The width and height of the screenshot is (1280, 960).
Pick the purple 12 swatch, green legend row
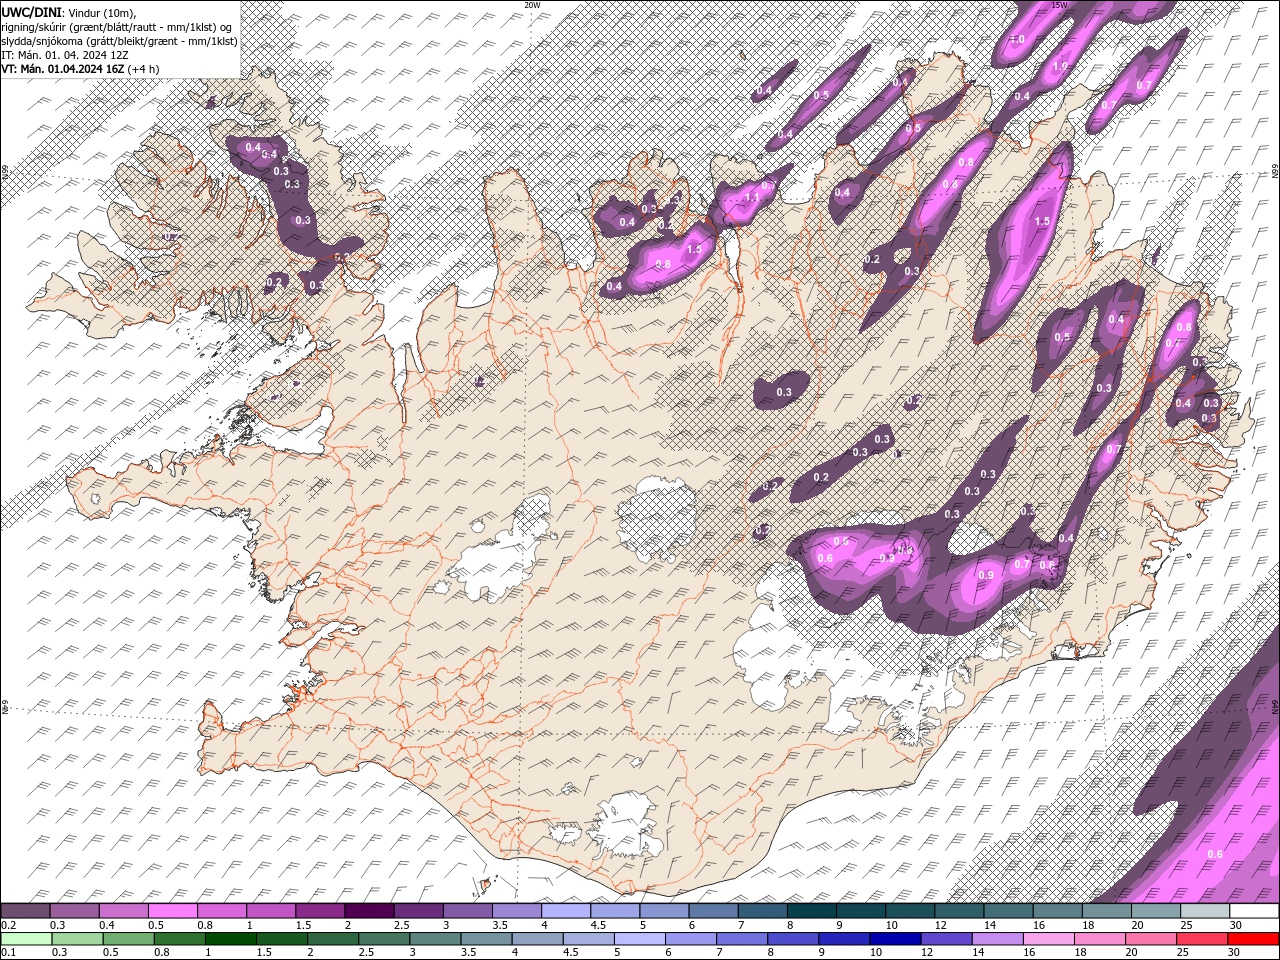pos(945,938)
